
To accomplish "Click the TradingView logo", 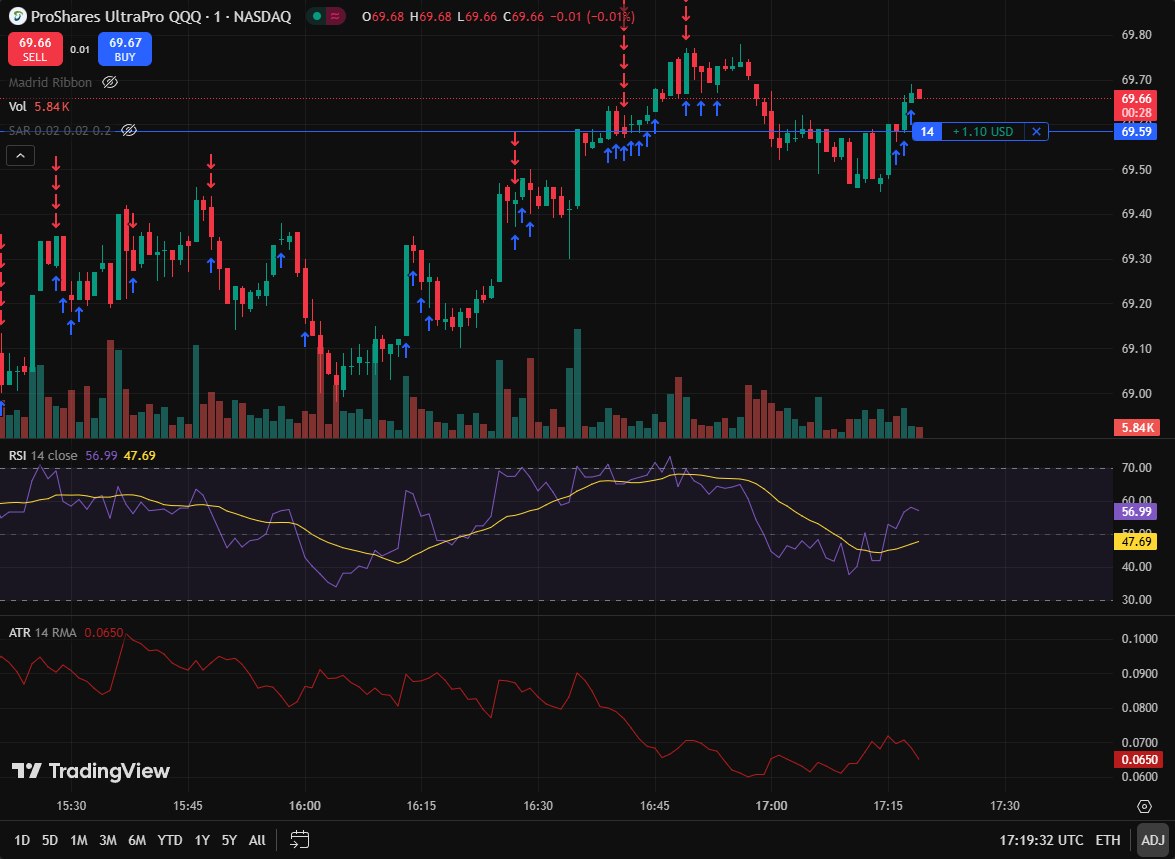I will click(x=91, y=771).
